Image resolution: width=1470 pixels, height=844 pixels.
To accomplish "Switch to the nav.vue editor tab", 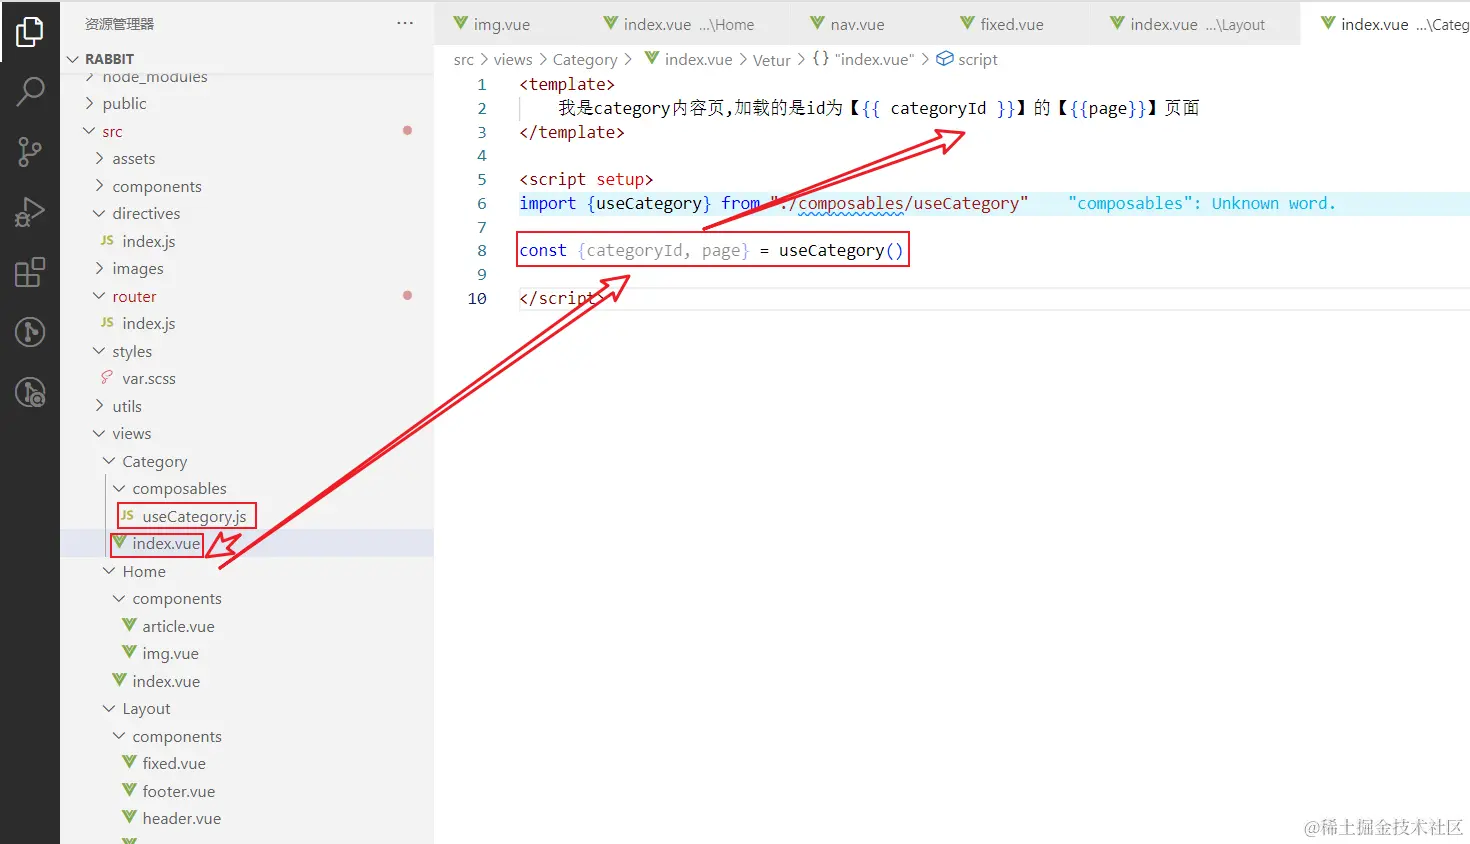I will pos(857,24).
